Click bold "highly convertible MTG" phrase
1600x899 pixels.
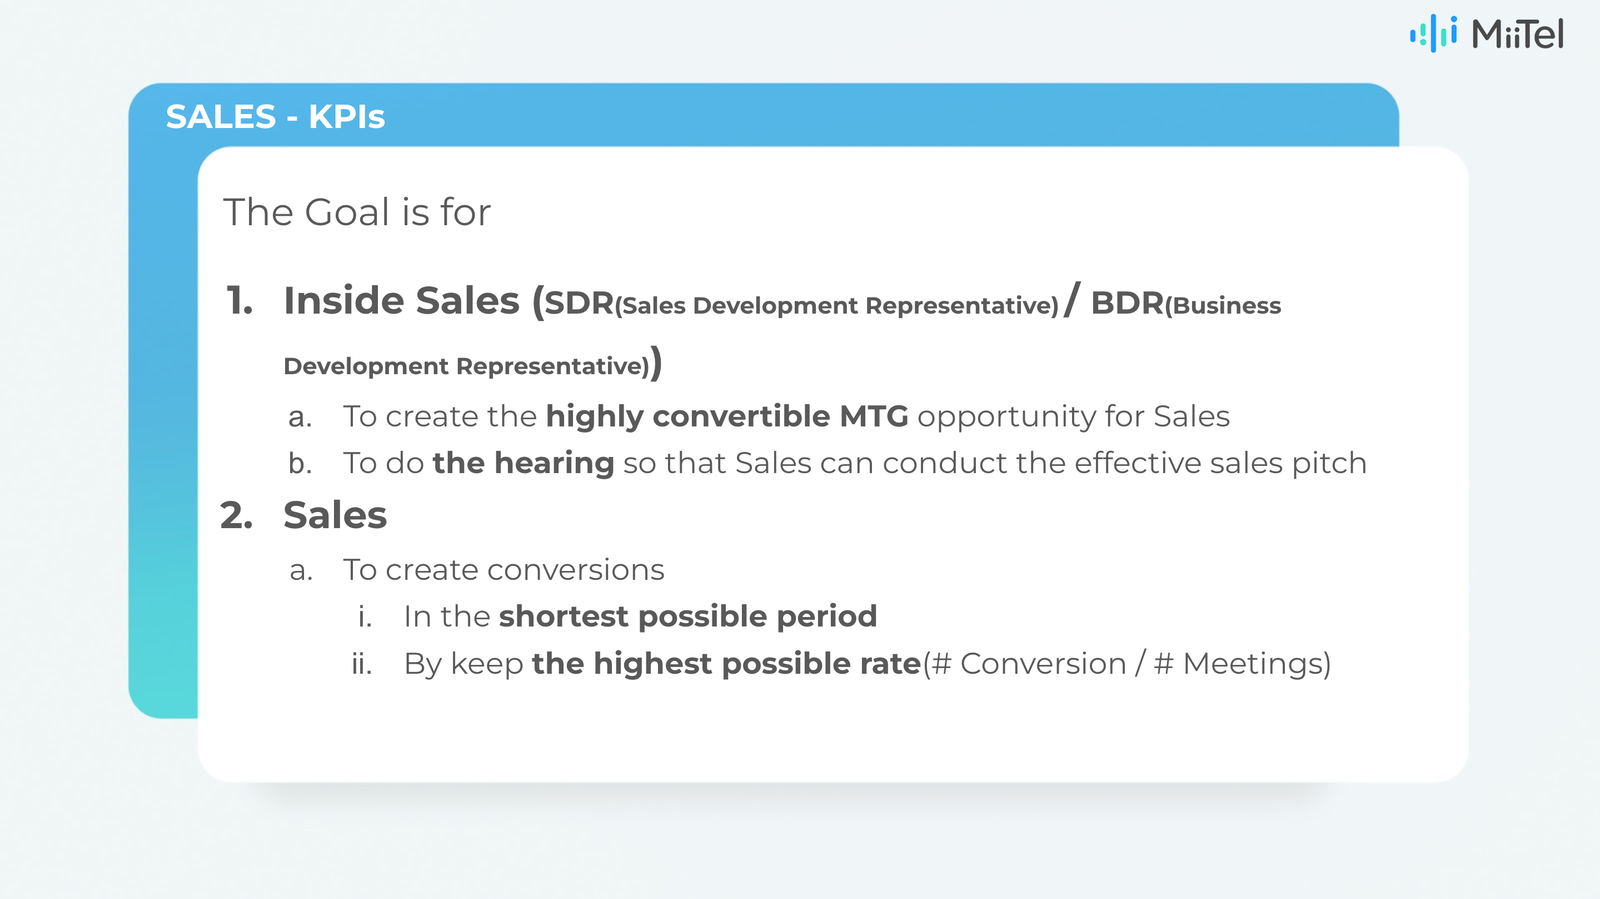(727, 416)
